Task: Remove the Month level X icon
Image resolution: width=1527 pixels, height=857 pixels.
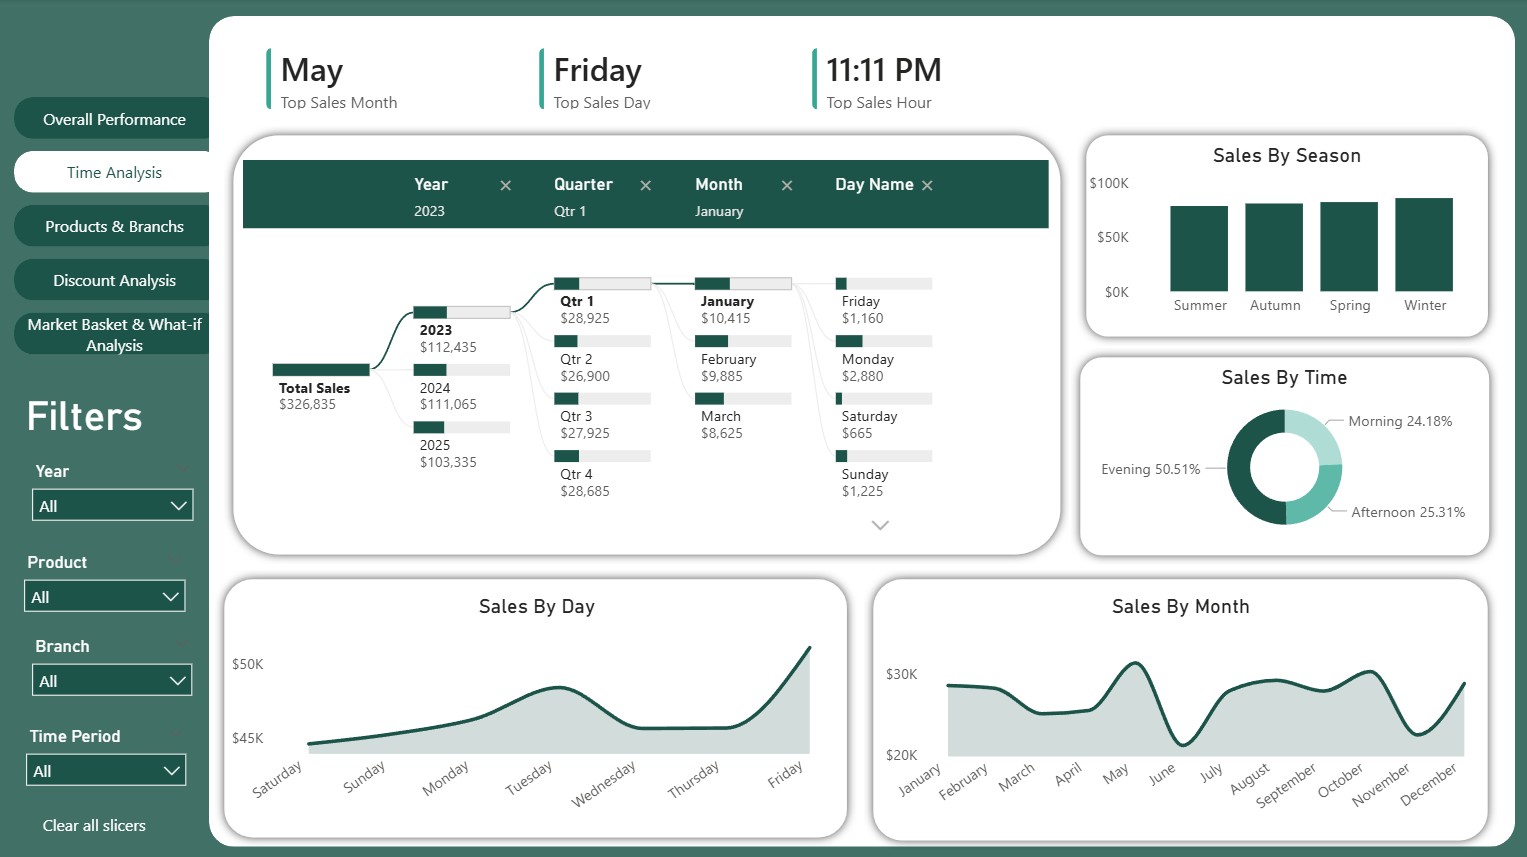Action: [x=787, y=185]
